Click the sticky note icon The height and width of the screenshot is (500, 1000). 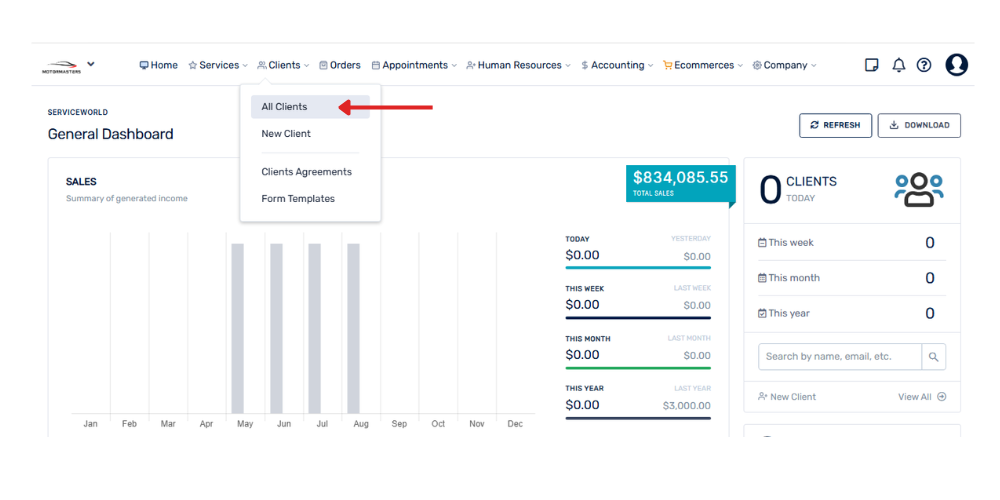871,65
